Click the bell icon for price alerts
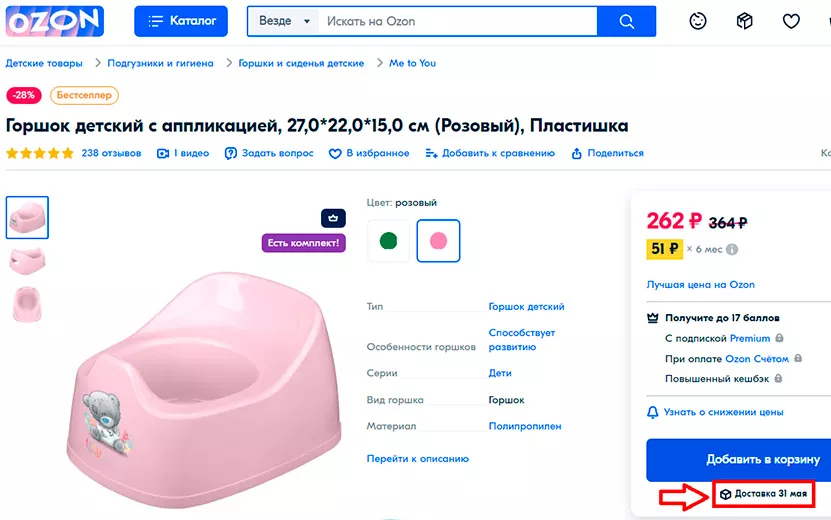The height and width of the screenshot is (520, 831). [654, 412]
